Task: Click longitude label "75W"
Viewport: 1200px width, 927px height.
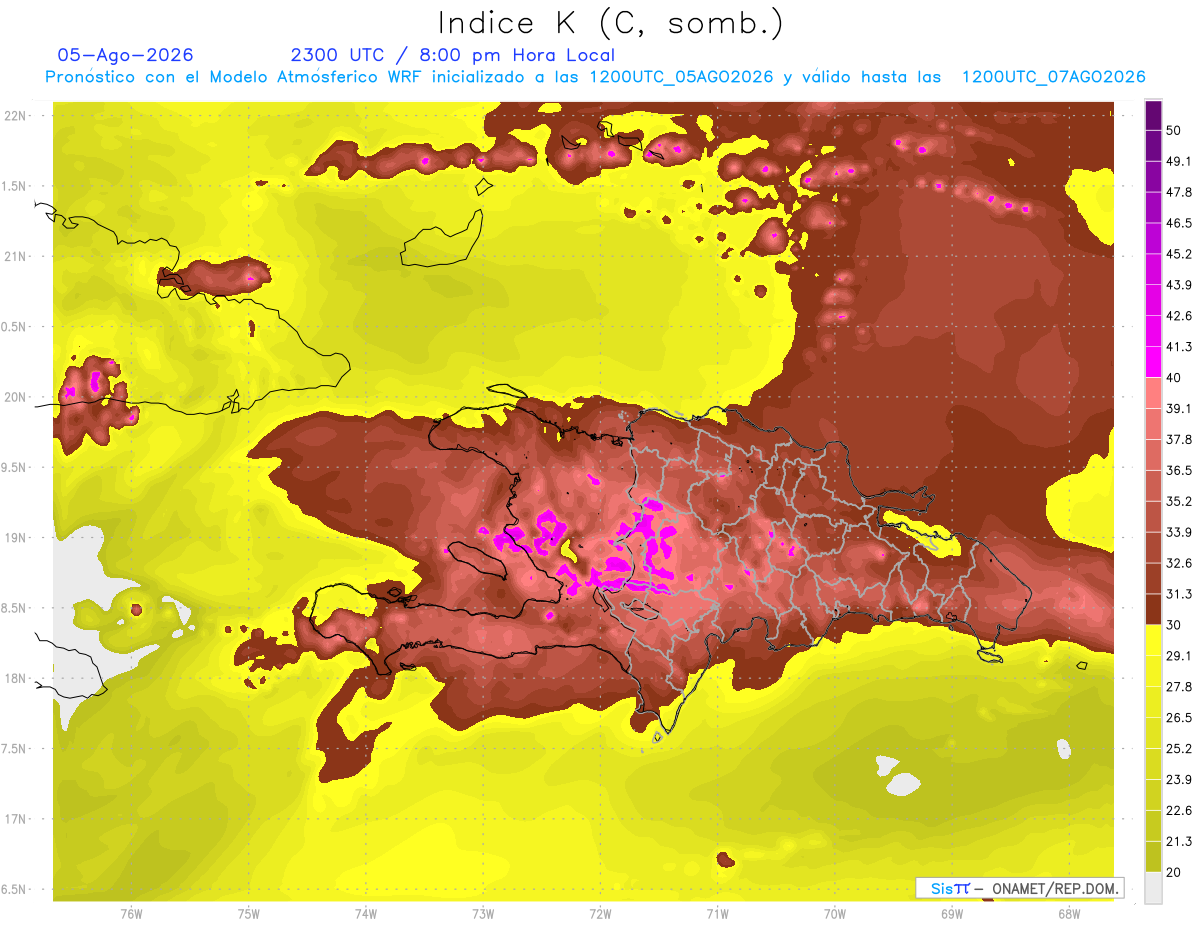Action: 249,914
